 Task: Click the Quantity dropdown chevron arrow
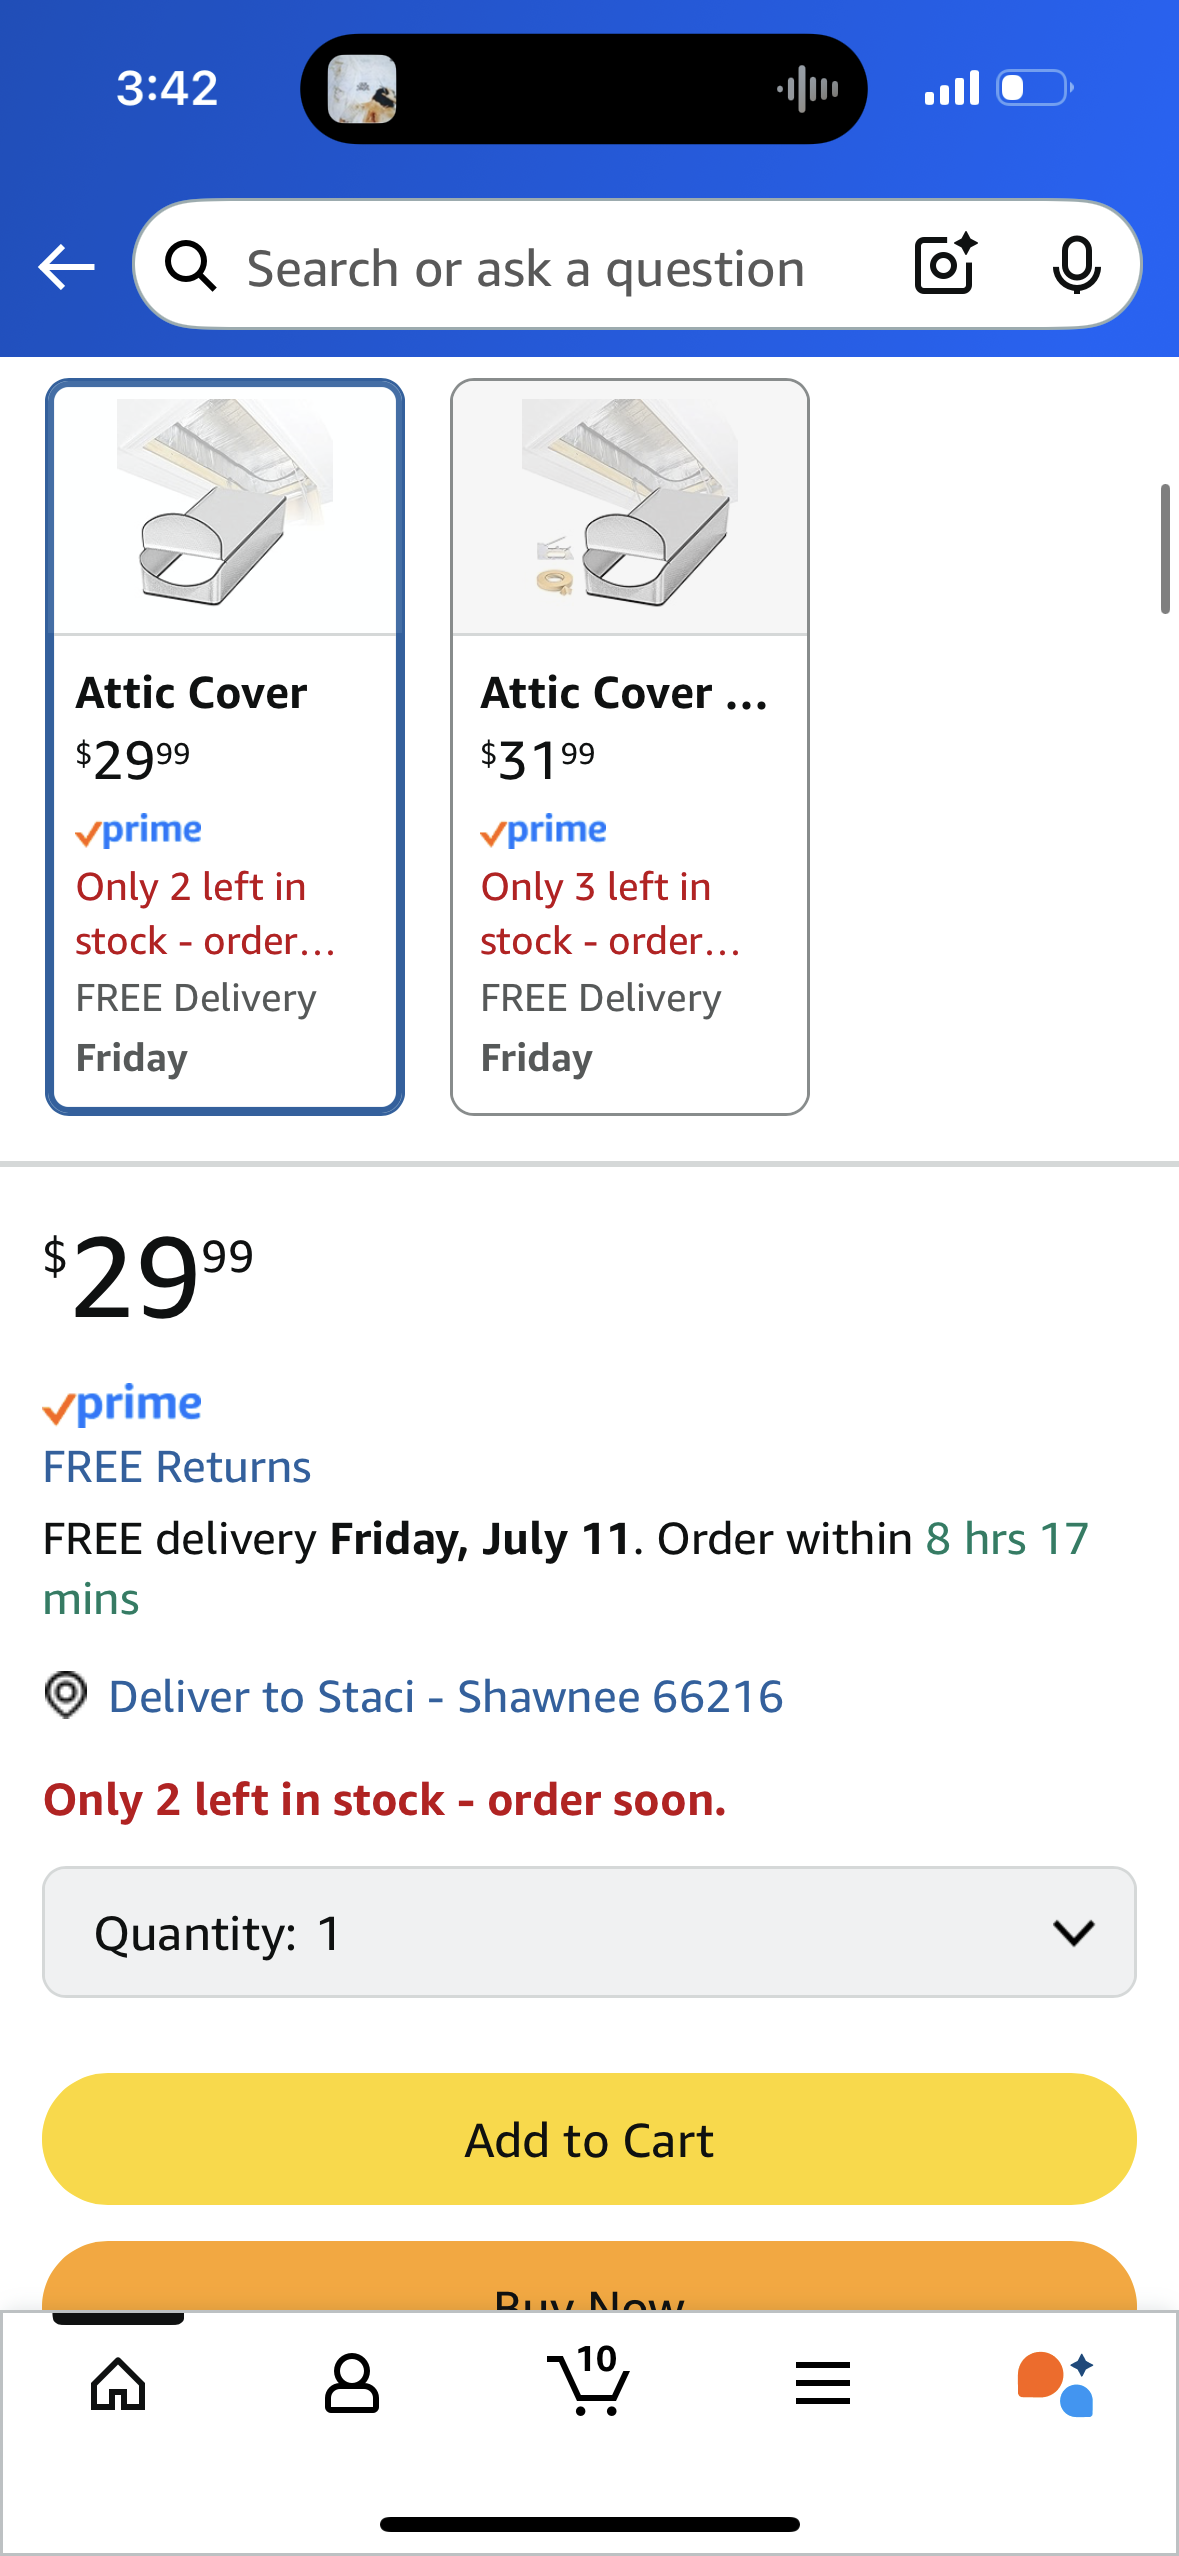1074,1933
